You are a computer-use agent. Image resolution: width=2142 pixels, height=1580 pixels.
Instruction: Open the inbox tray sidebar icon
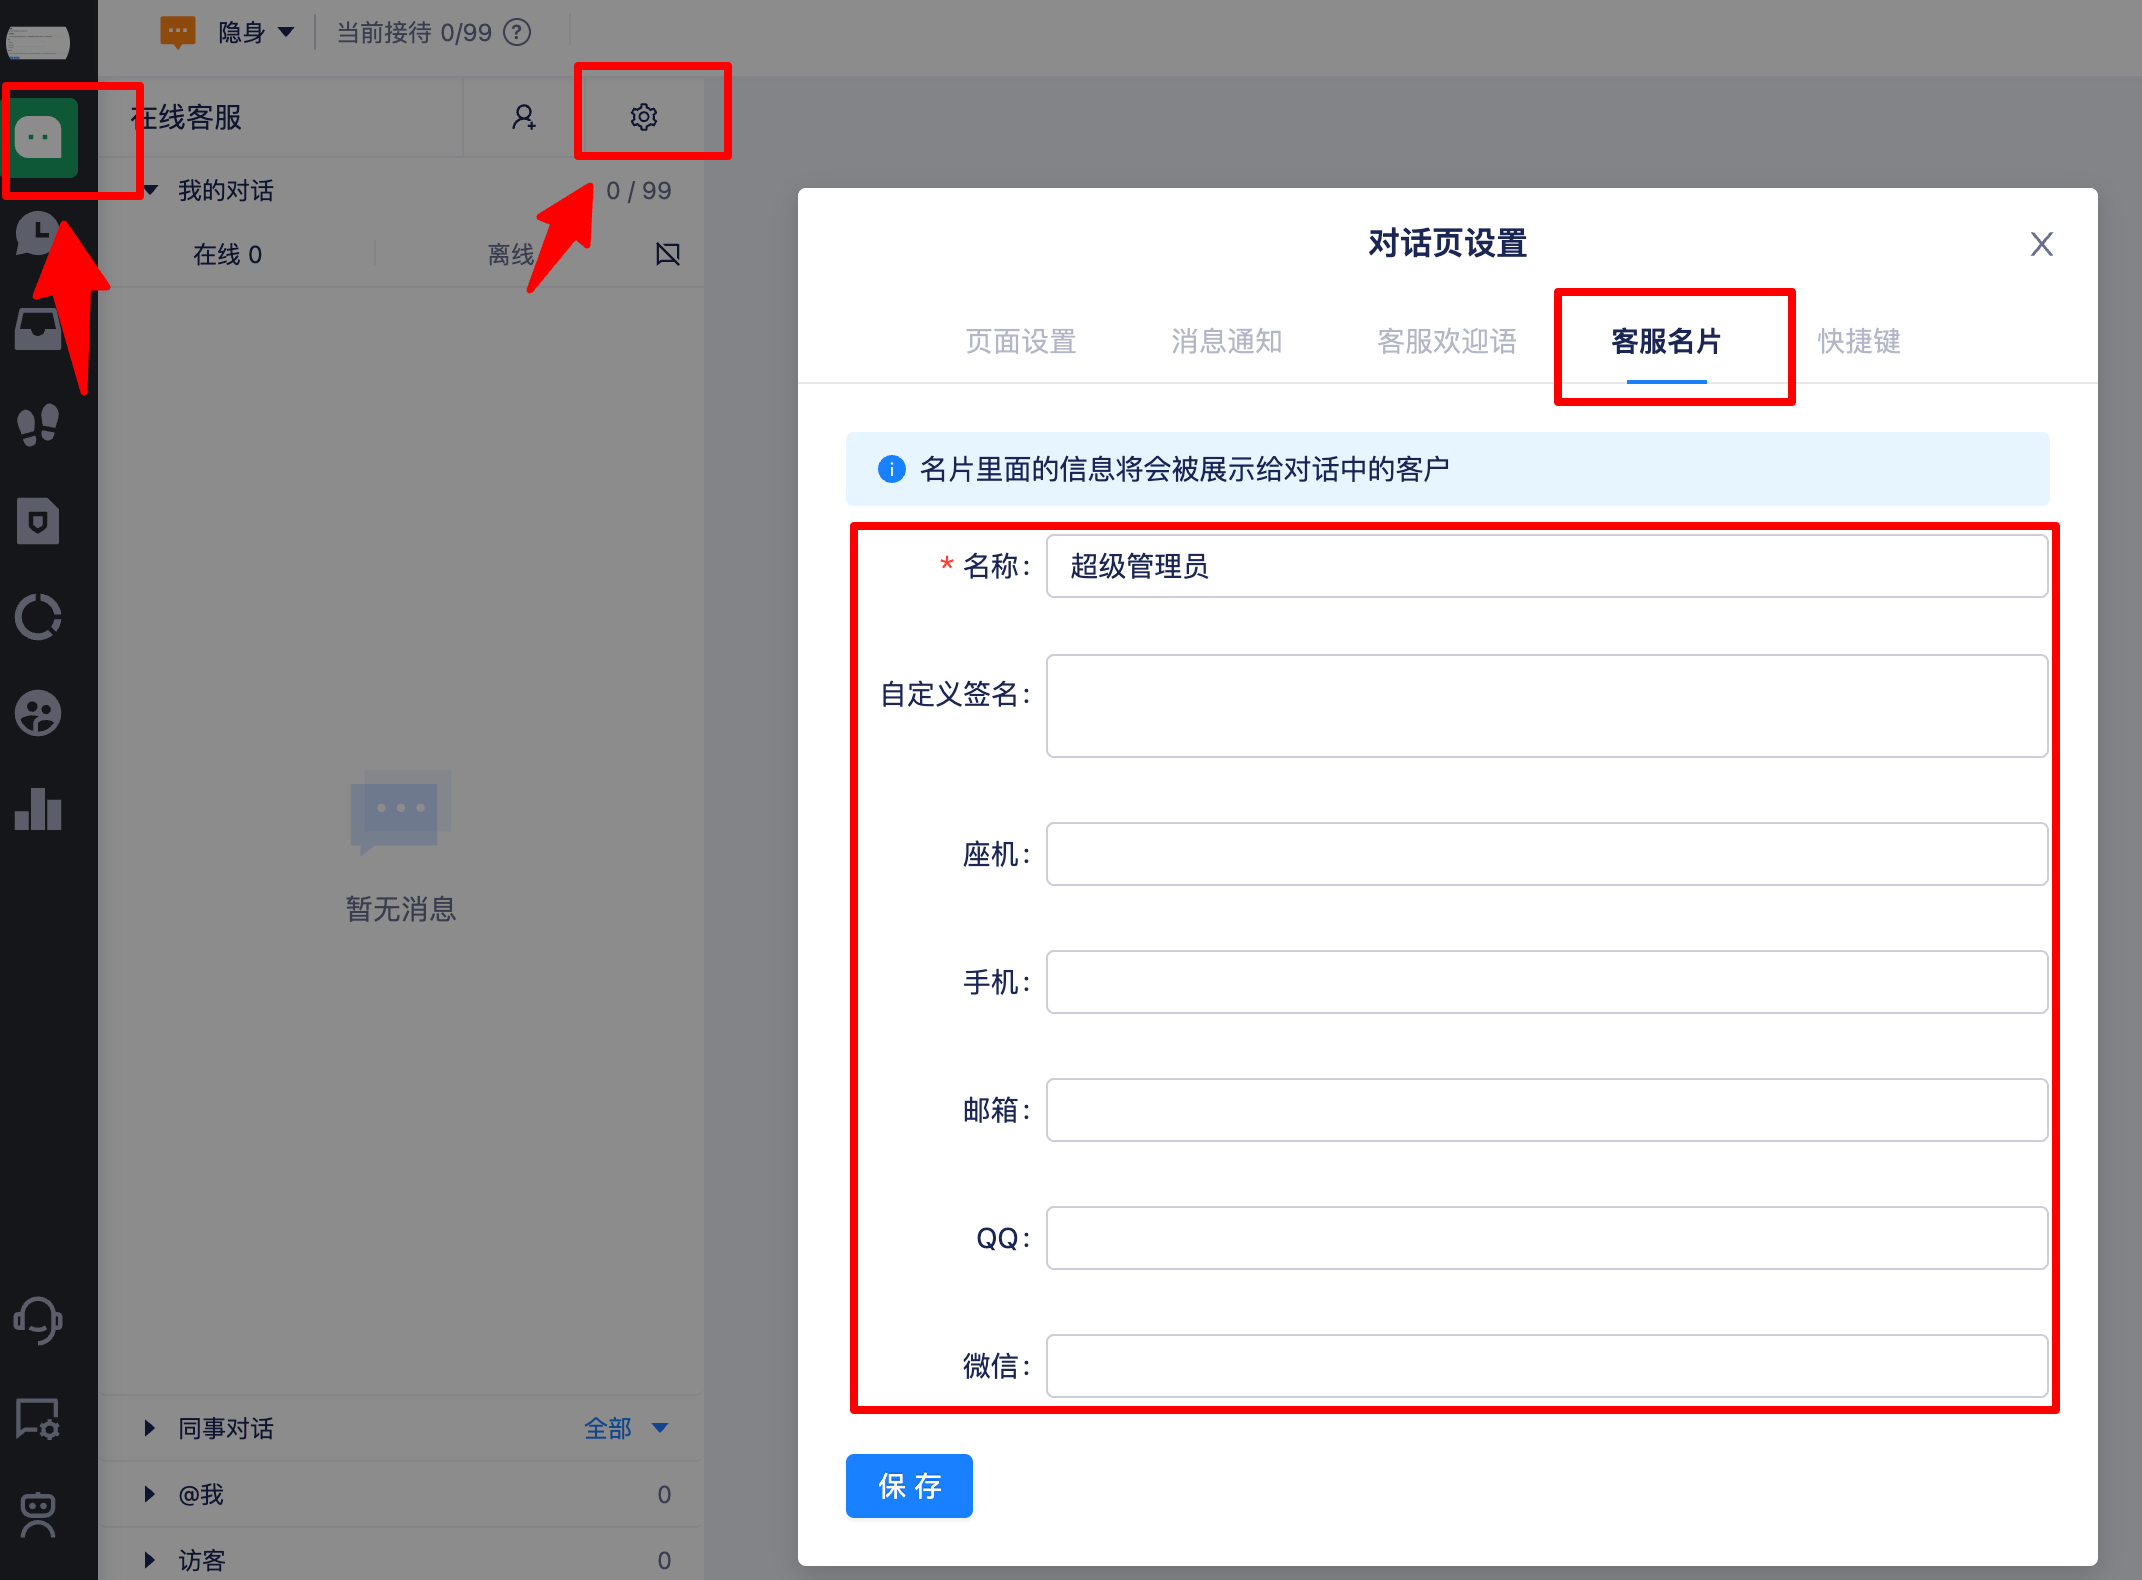tap(38, 328)
